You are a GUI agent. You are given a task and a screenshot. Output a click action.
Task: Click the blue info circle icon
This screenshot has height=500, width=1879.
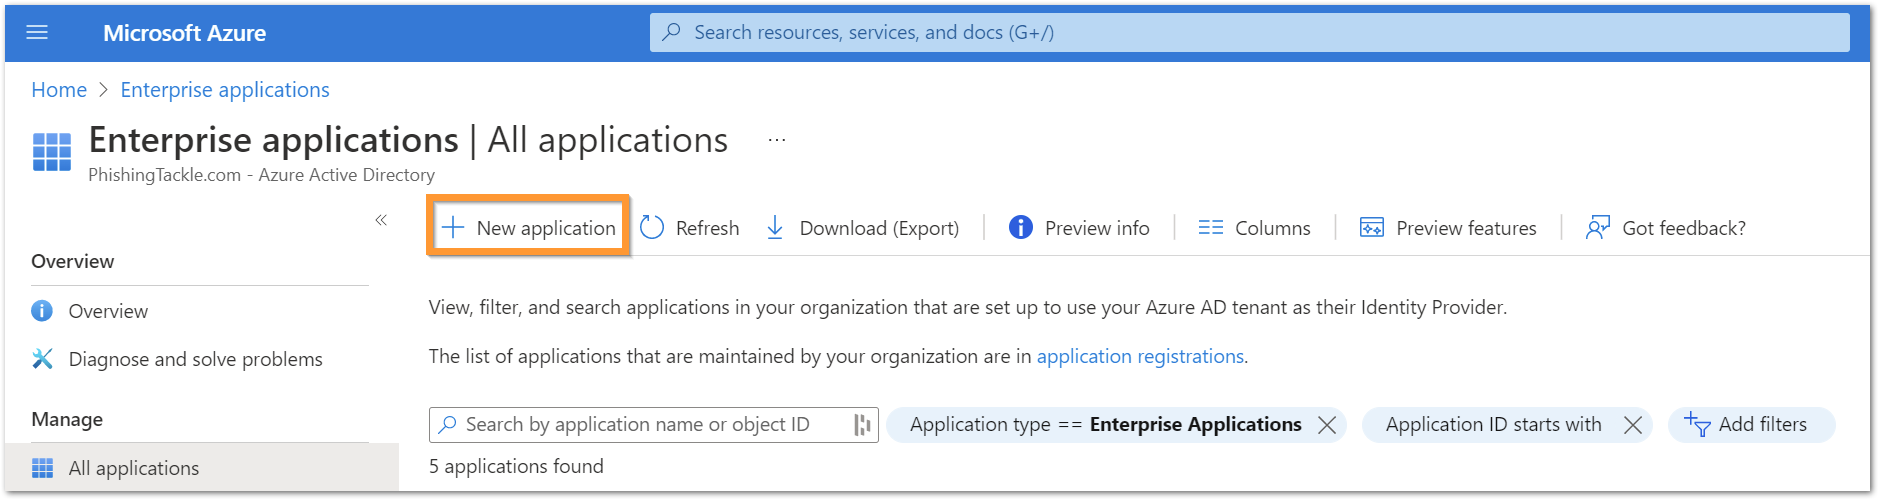[1020, 227]
